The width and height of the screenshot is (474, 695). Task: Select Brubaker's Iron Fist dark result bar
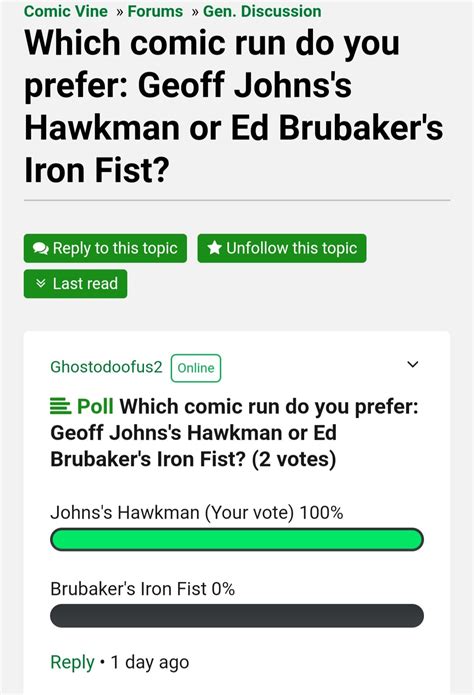click(x=237, y=616)
